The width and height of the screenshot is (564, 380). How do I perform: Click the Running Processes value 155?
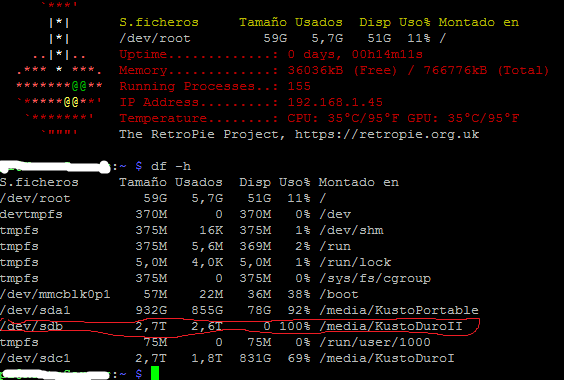299,86
